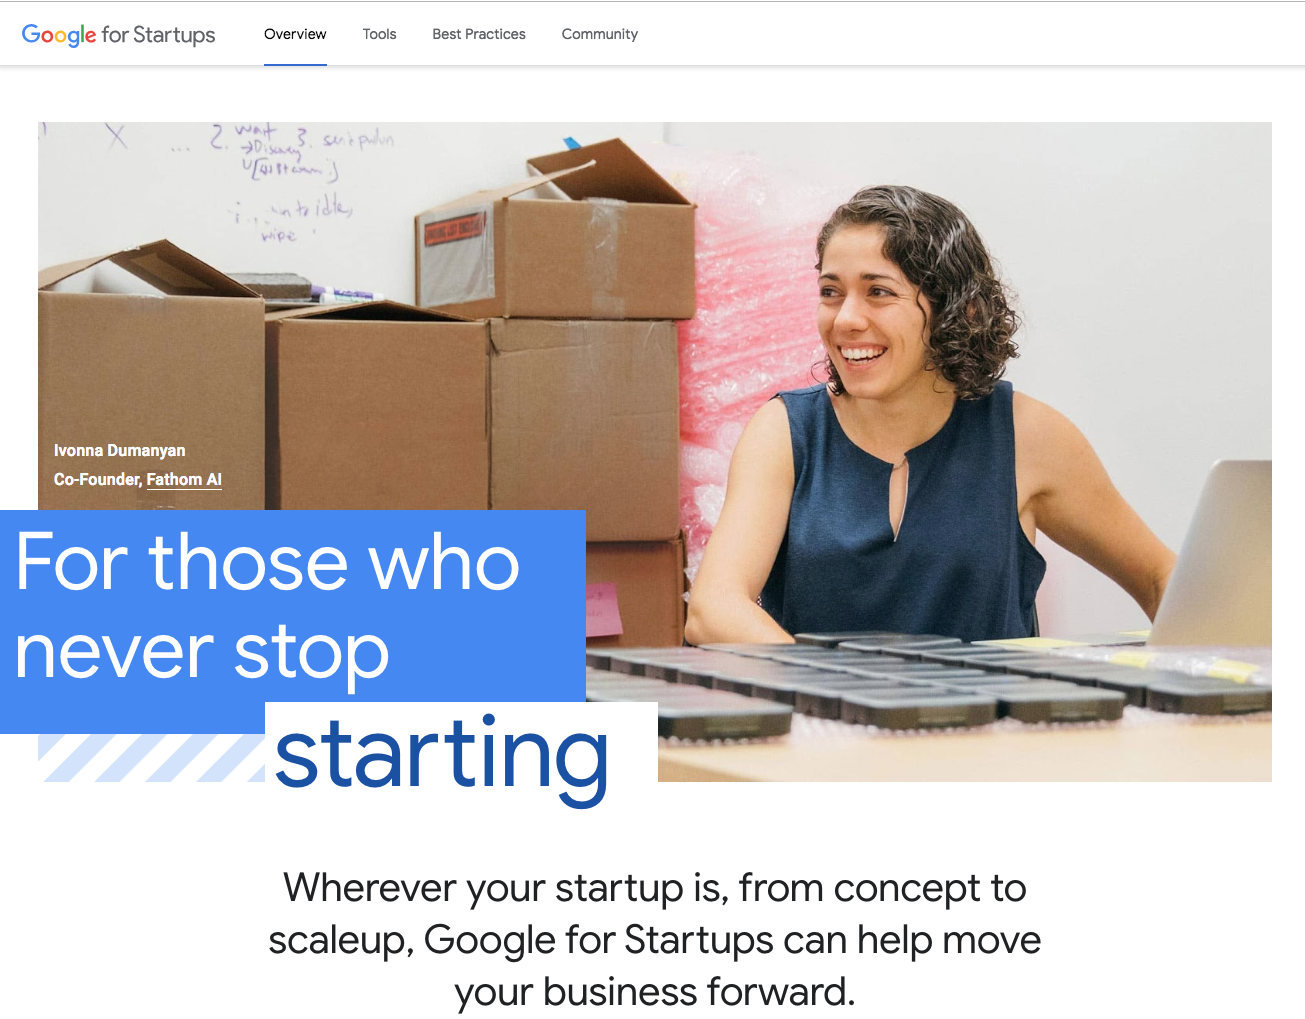This screenshot has height=1019, width=1305.
Task: Click the Google for Startups logo
Action: 118,35
